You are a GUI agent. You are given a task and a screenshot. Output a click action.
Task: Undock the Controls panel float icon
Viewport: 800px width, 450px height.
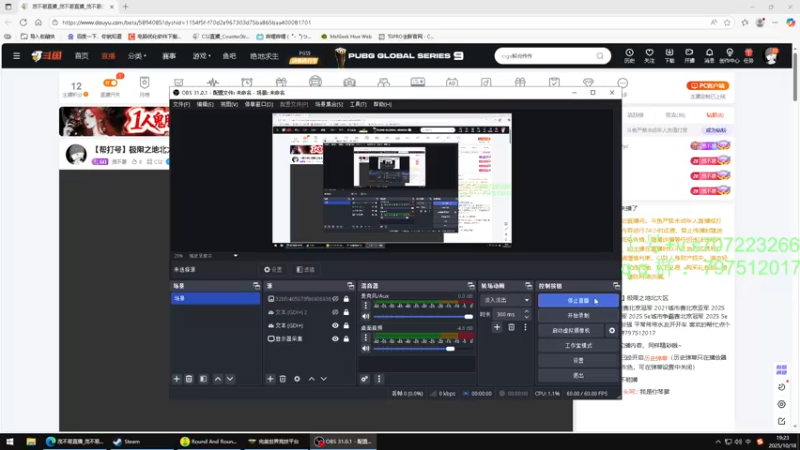tap(616, 286)
